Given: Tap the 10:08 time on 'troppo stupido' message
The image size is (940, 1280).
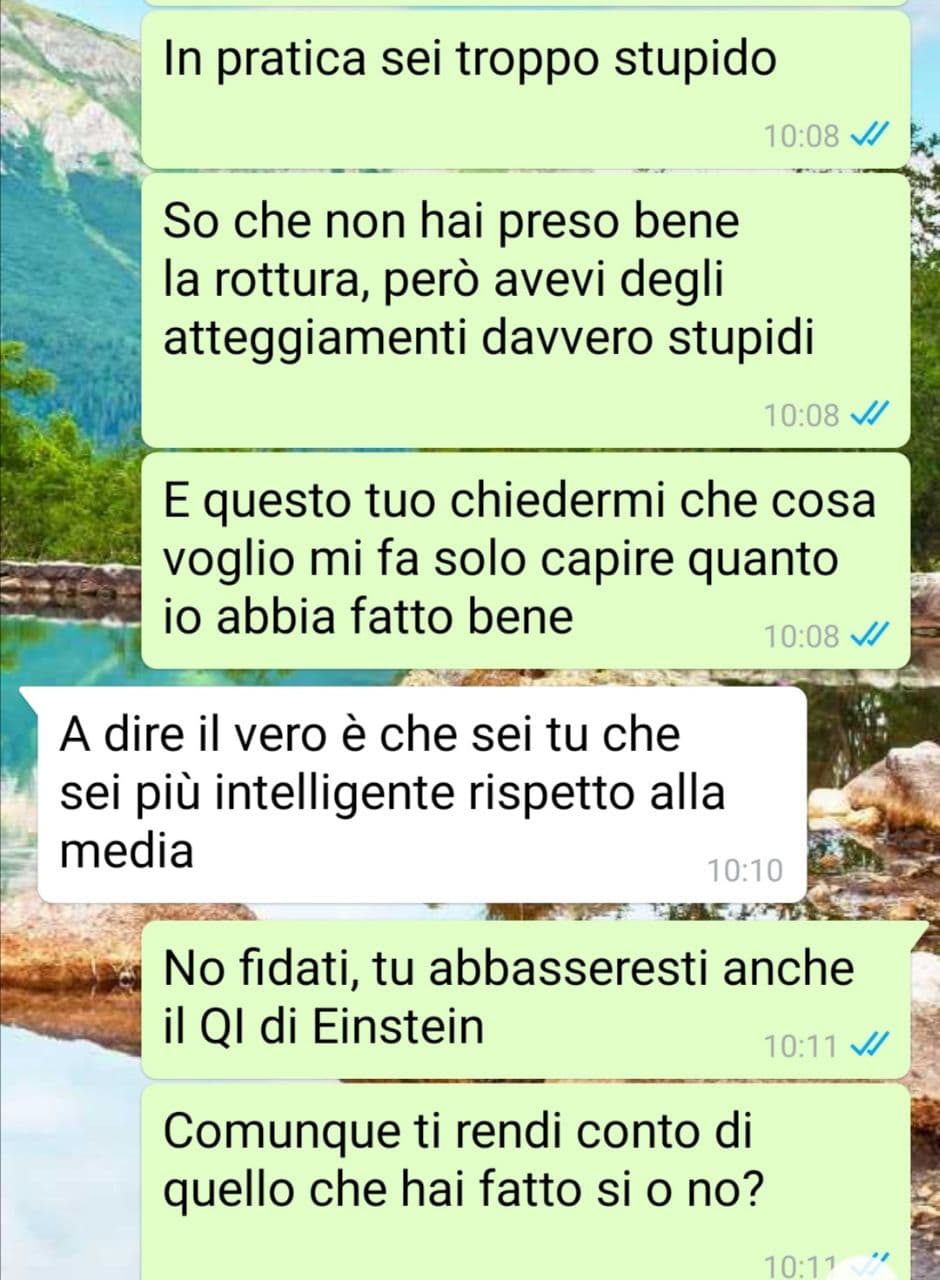Looking at the screenshot, I should pos(802,136).
